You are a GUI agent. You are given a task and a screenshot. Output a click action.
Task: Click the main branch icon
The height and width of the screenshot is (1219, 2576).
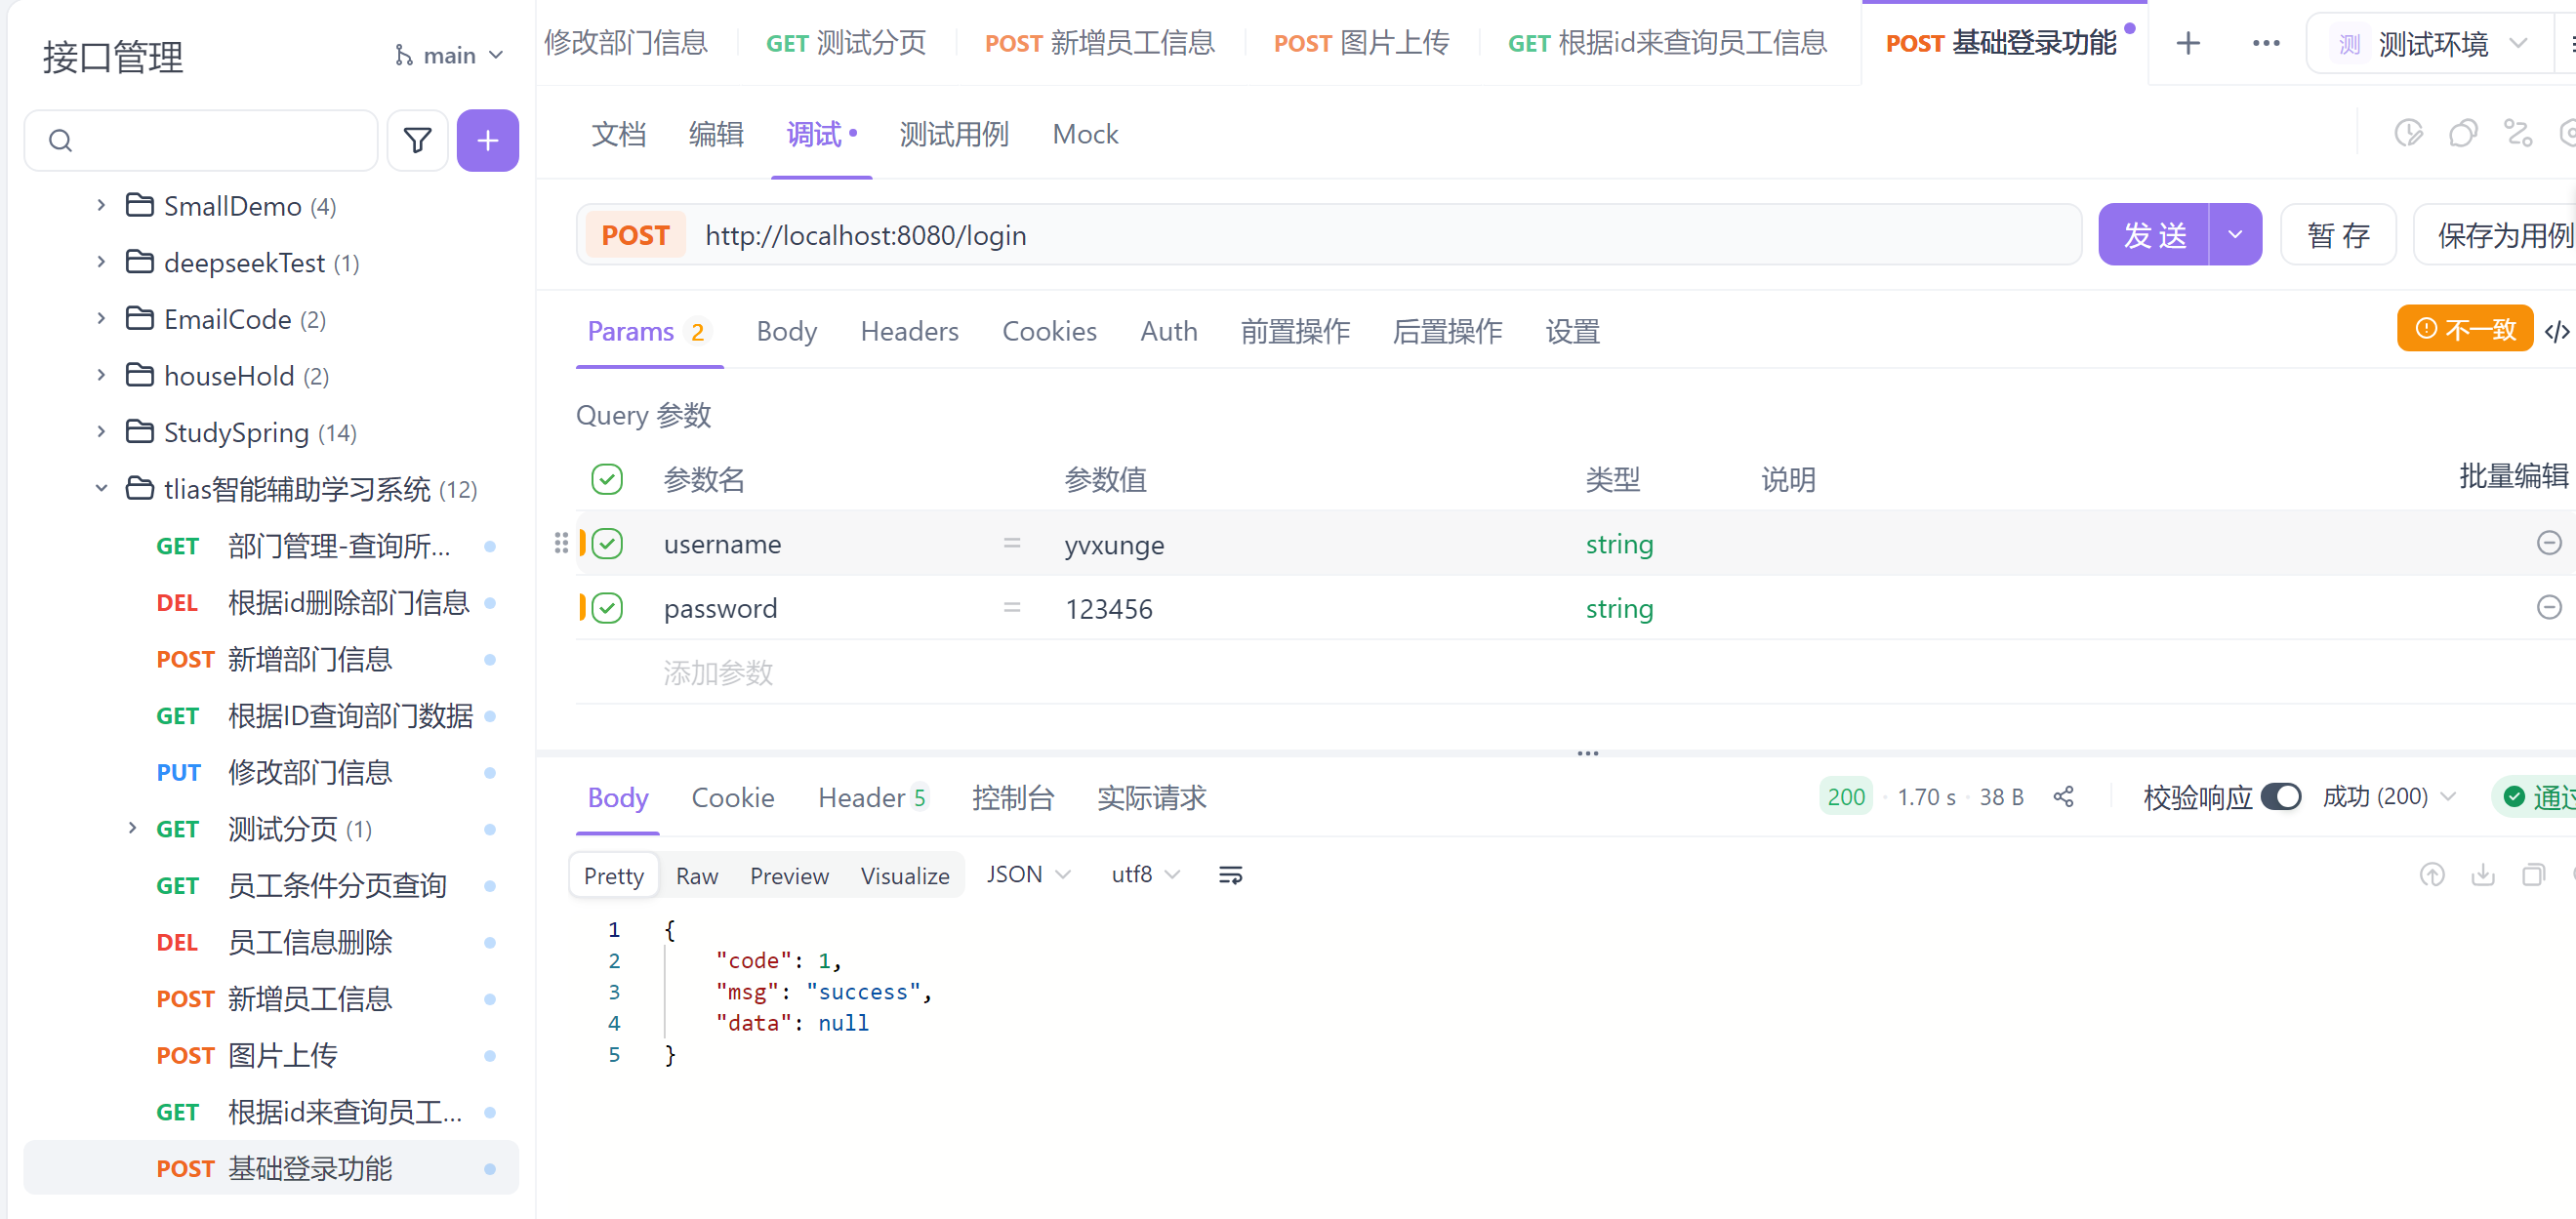[x=403, y=55]
